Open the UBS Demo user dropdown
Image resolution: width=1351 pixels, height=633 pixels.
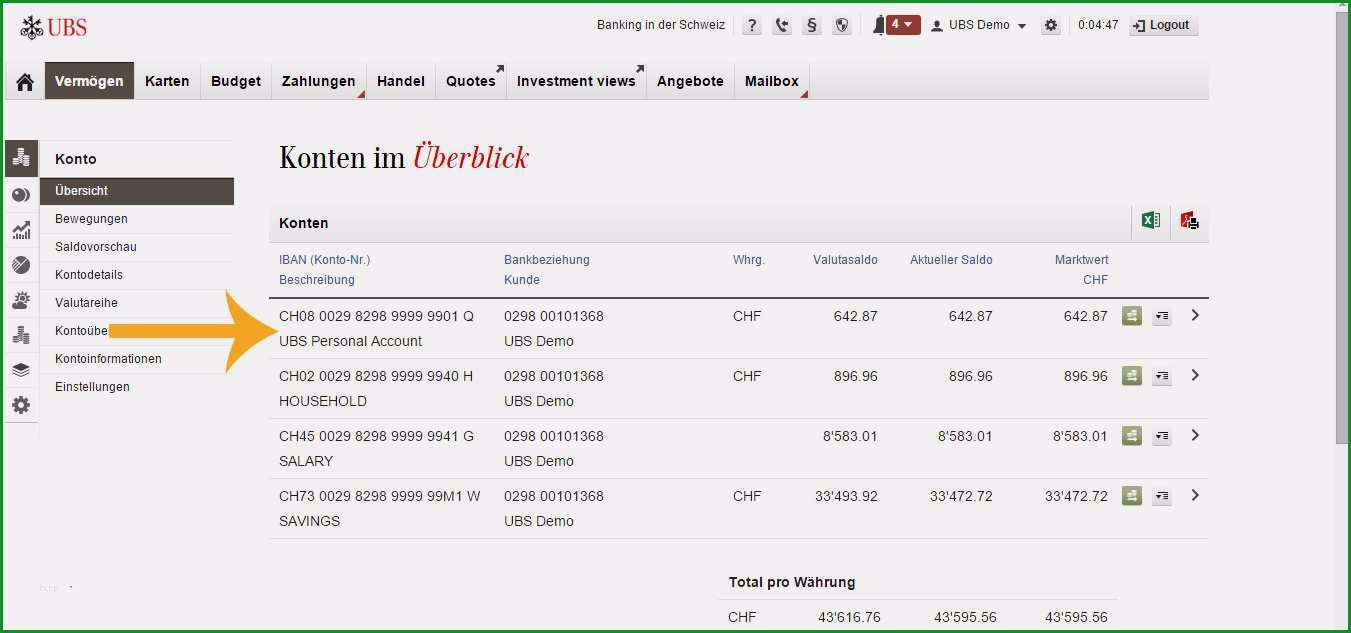click(979, 26)
